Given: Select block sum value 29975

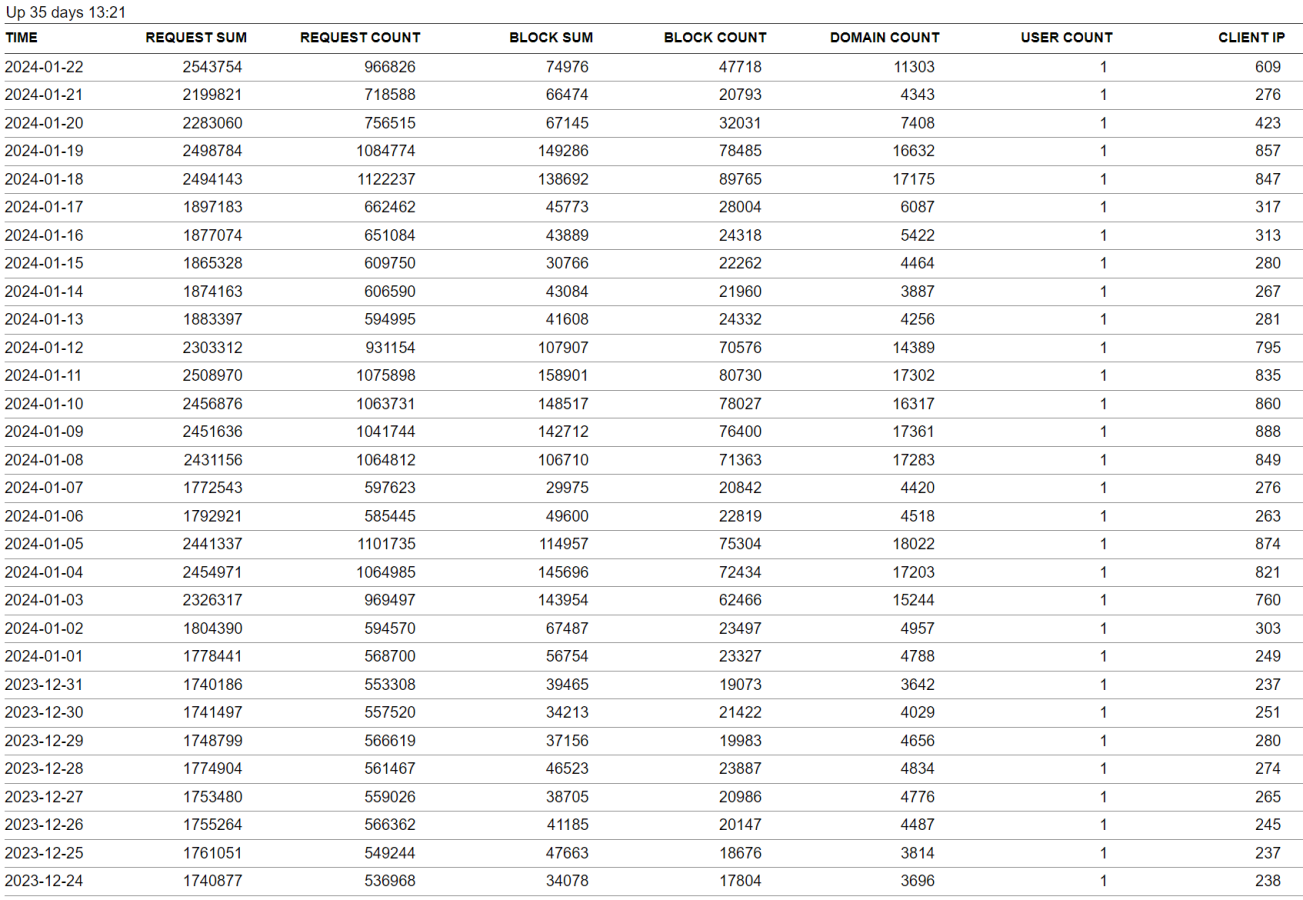Looking at the screenshot, I should coord(567,488).
